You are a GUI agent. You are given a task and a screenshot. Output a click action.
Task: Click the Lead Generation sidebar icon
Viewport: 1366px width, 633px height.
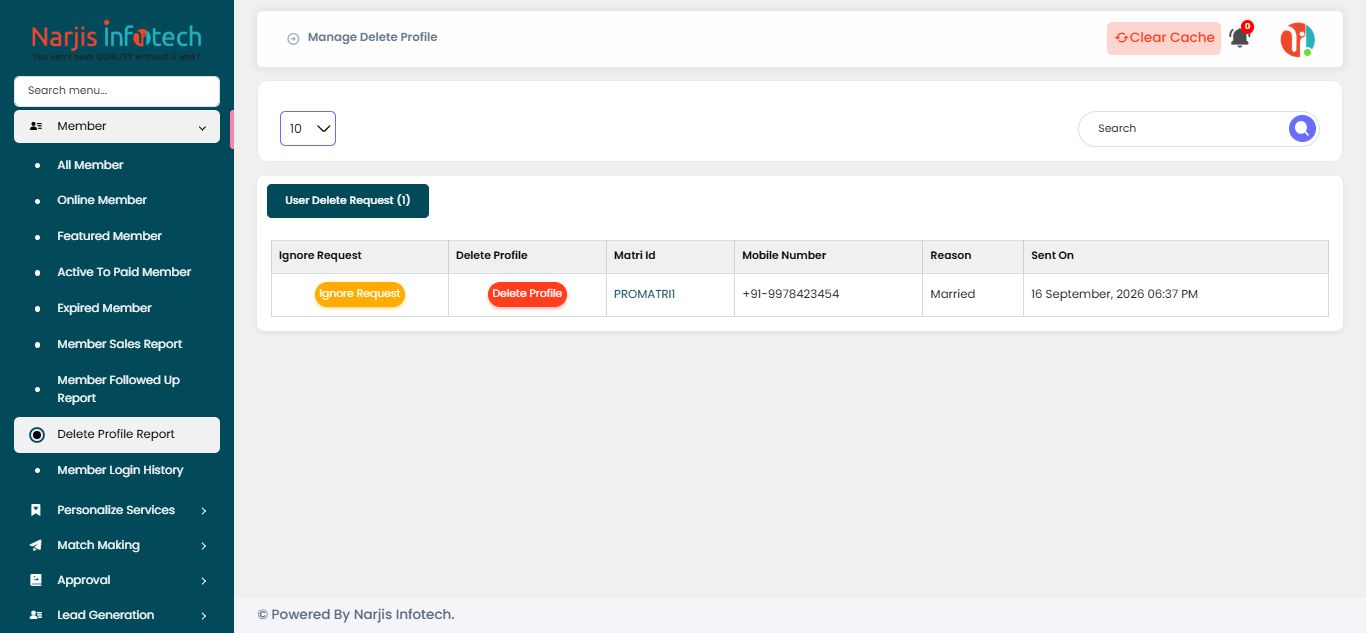[x=36, y=615]
